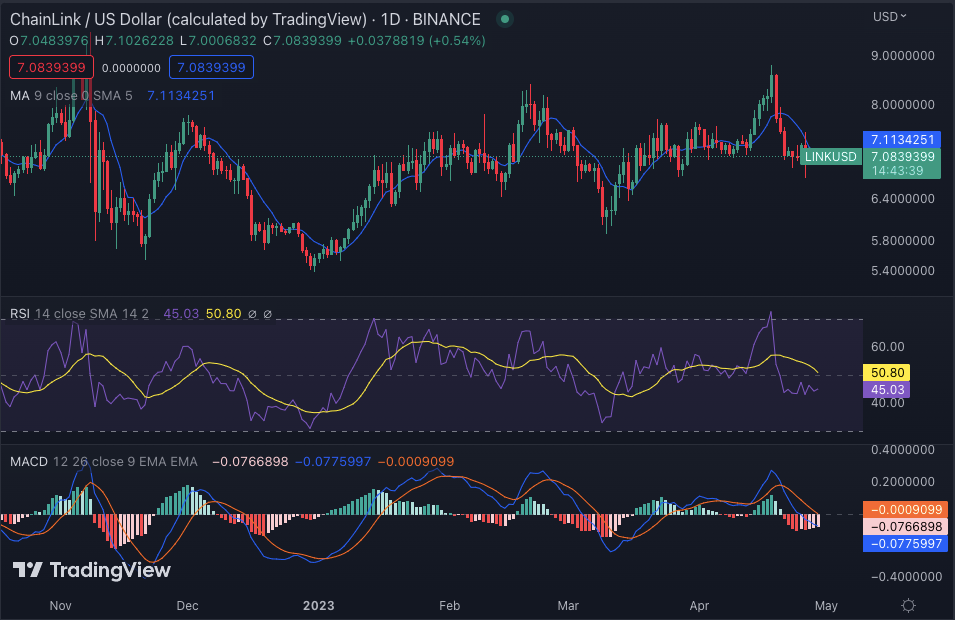Click the blue buy price 7.0839399 box

click(211, 68)
